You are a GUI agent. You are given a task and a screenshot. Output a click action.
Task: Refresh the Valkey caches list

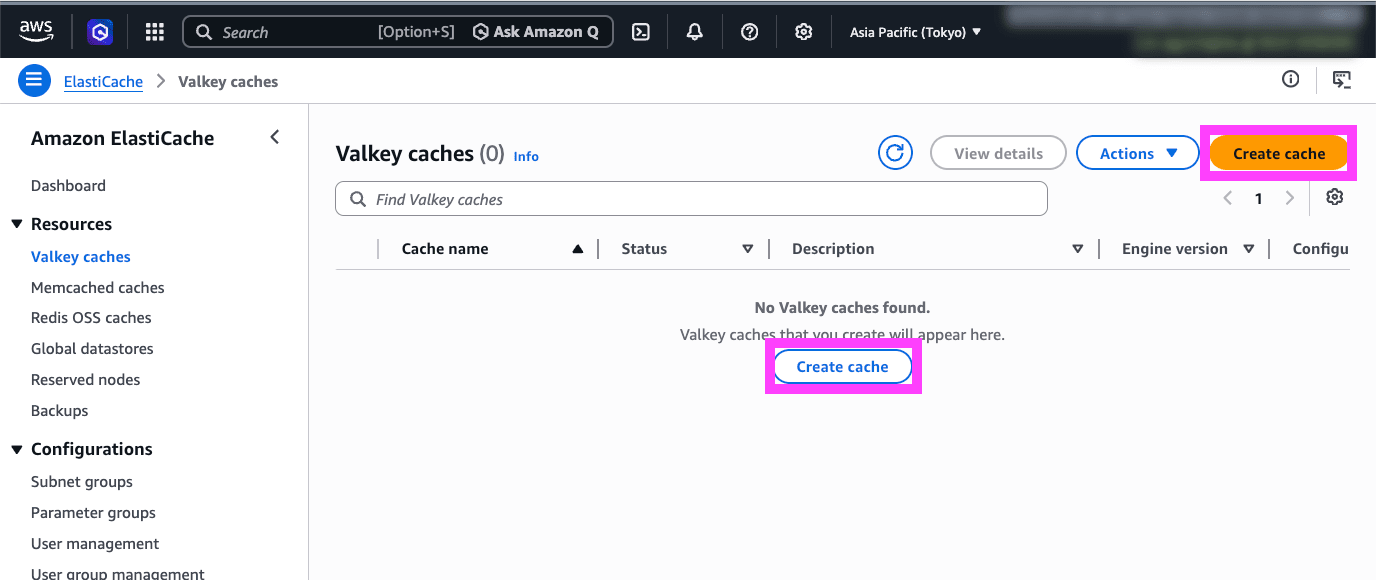pos(895,153)
